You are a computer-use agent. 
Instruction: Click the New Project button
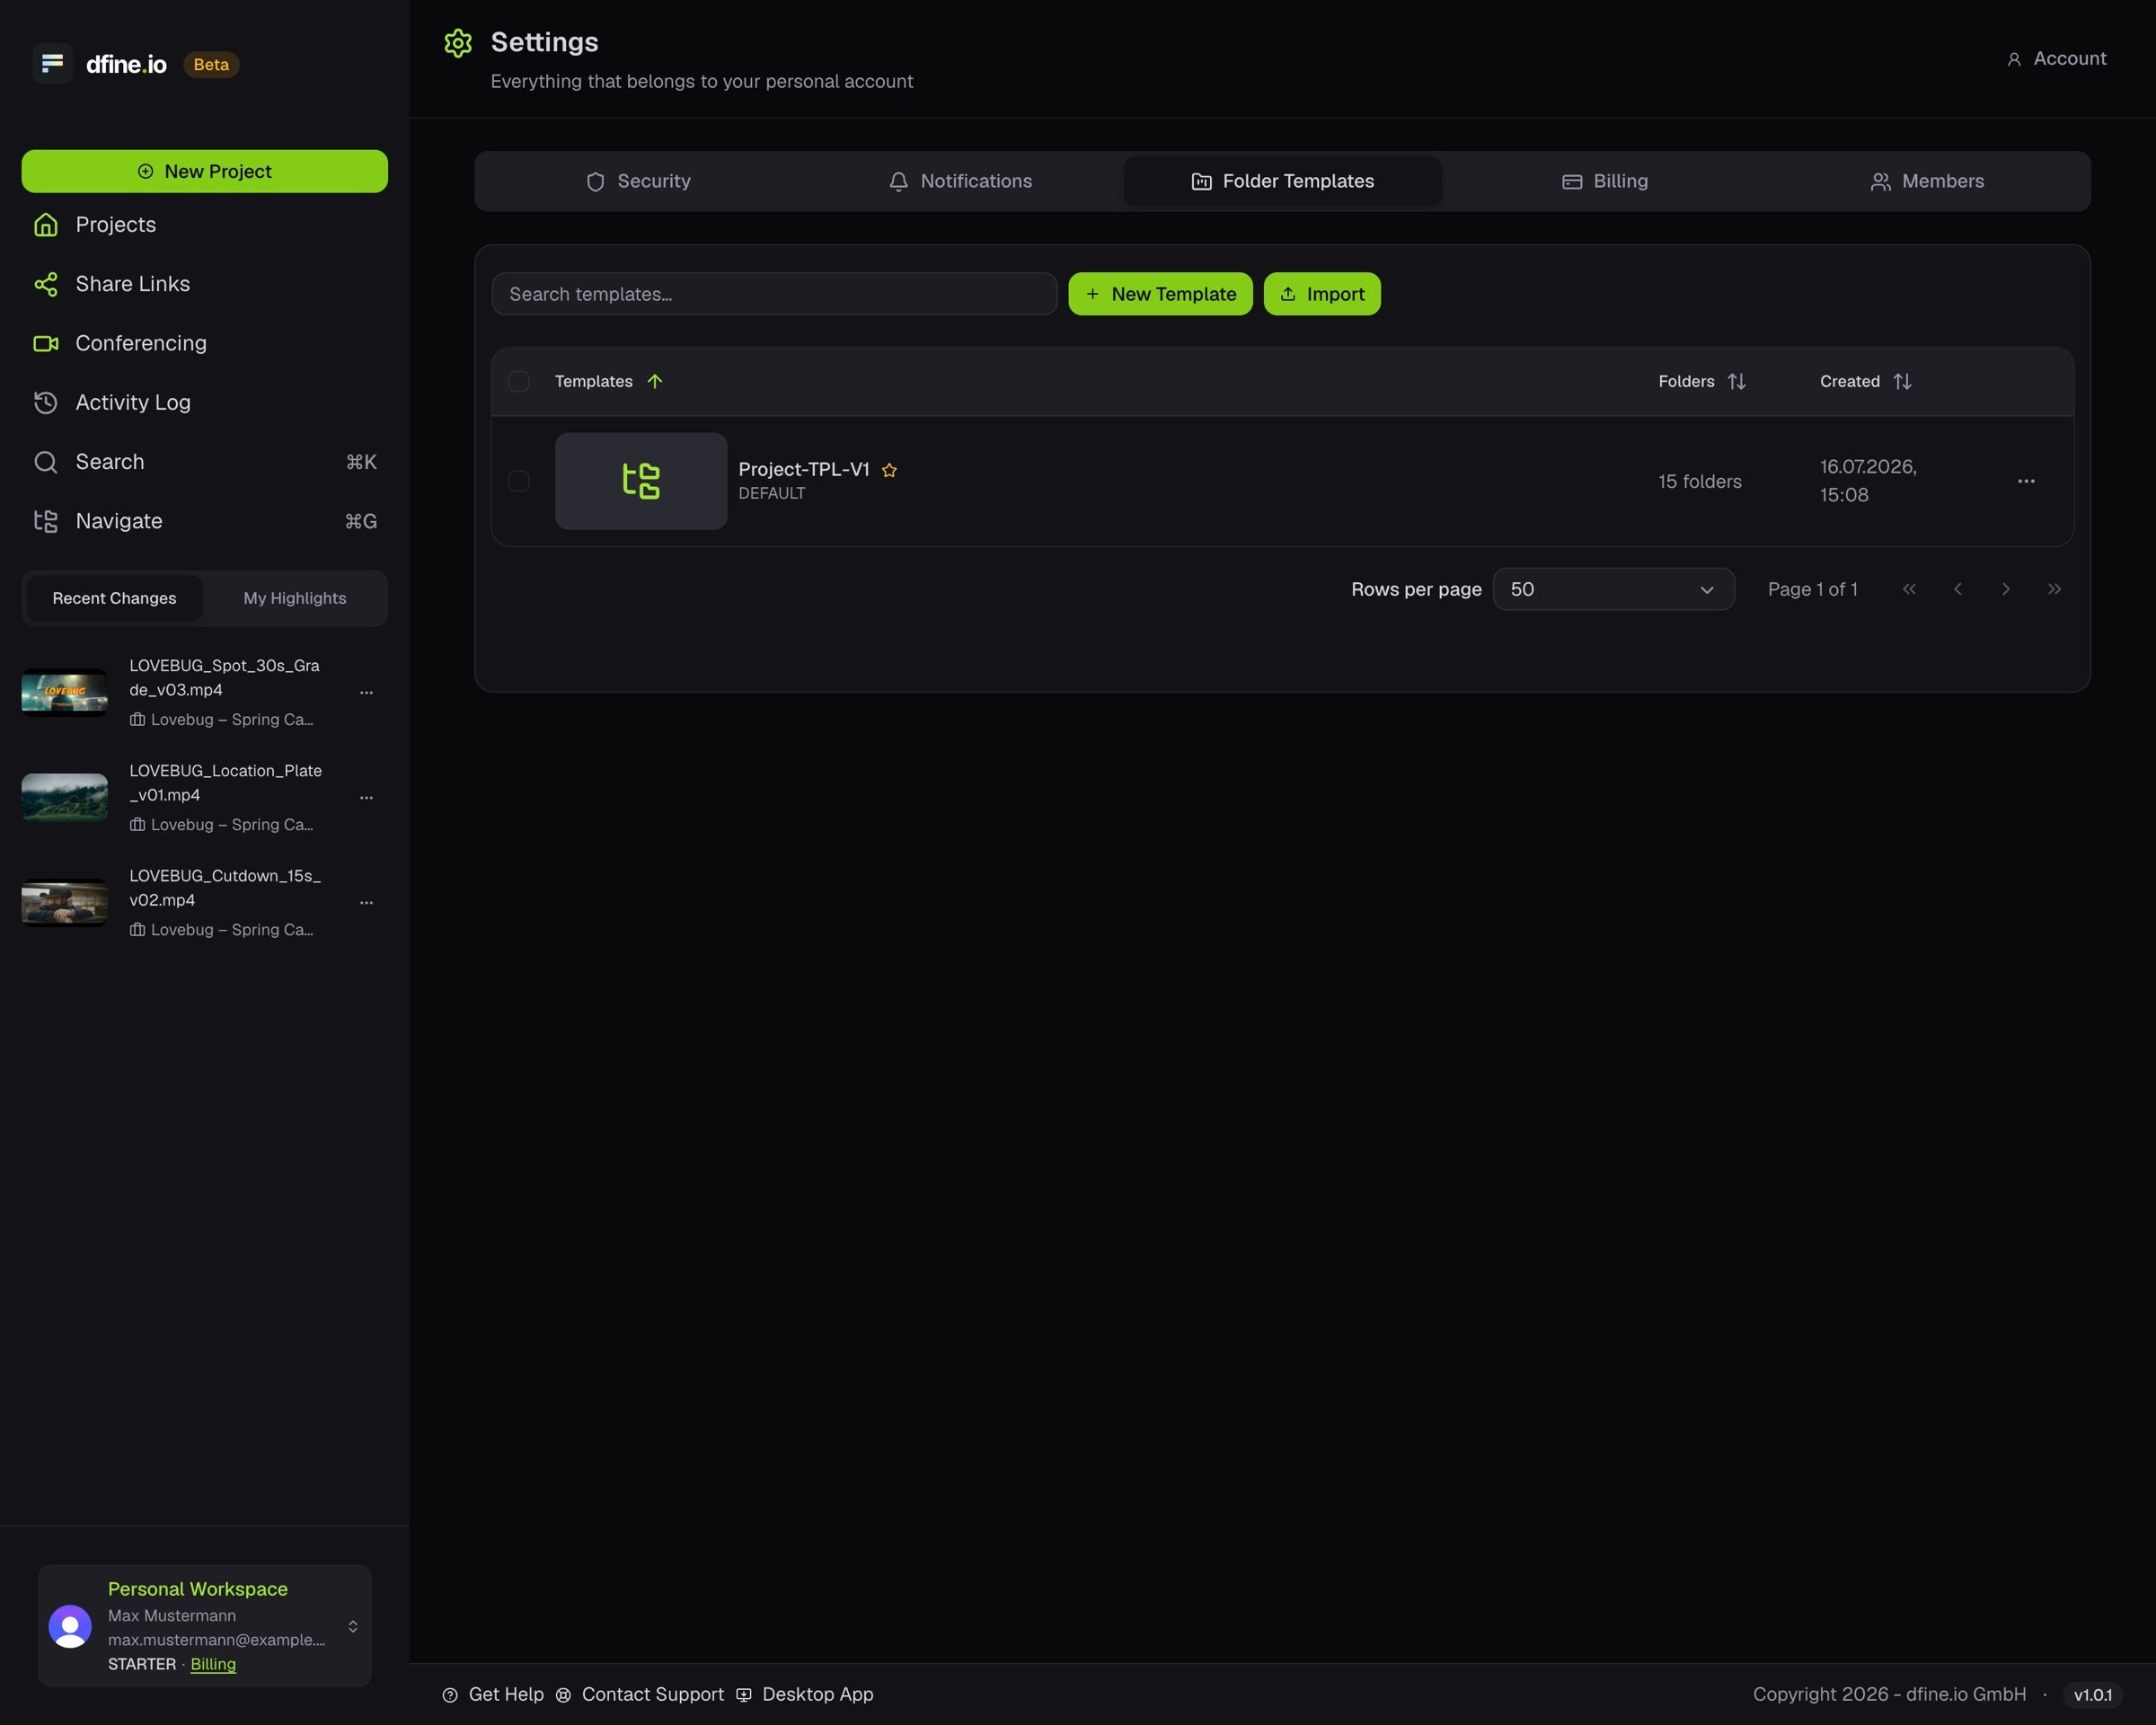(x=205, y=171)
